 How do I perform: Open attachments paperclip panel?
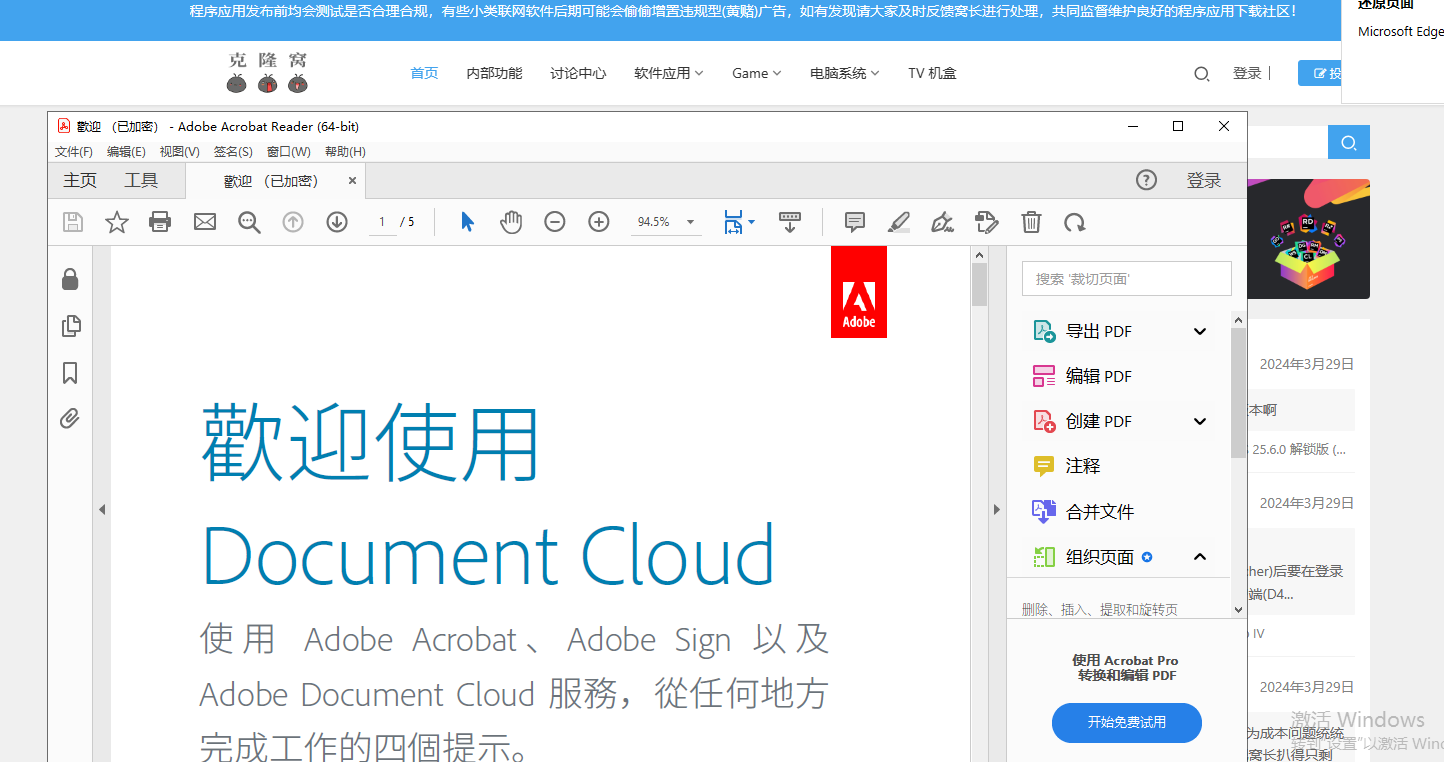[x=70, y=418]
